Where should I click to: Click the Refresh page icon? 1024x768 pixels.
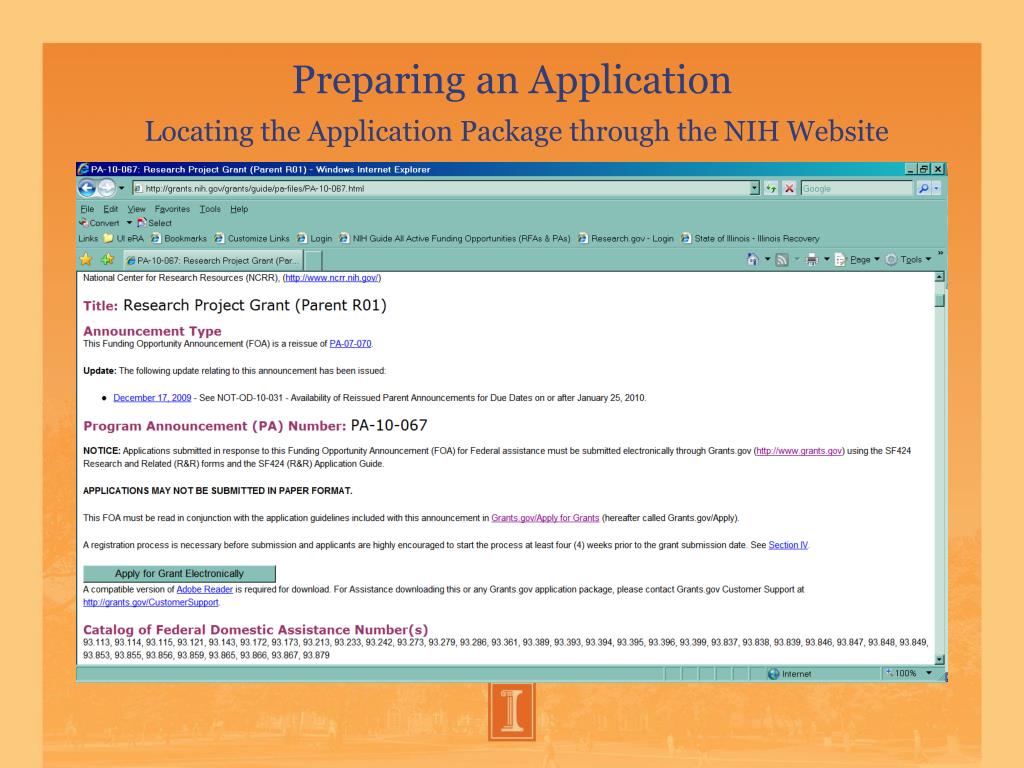tap(771, 188)
